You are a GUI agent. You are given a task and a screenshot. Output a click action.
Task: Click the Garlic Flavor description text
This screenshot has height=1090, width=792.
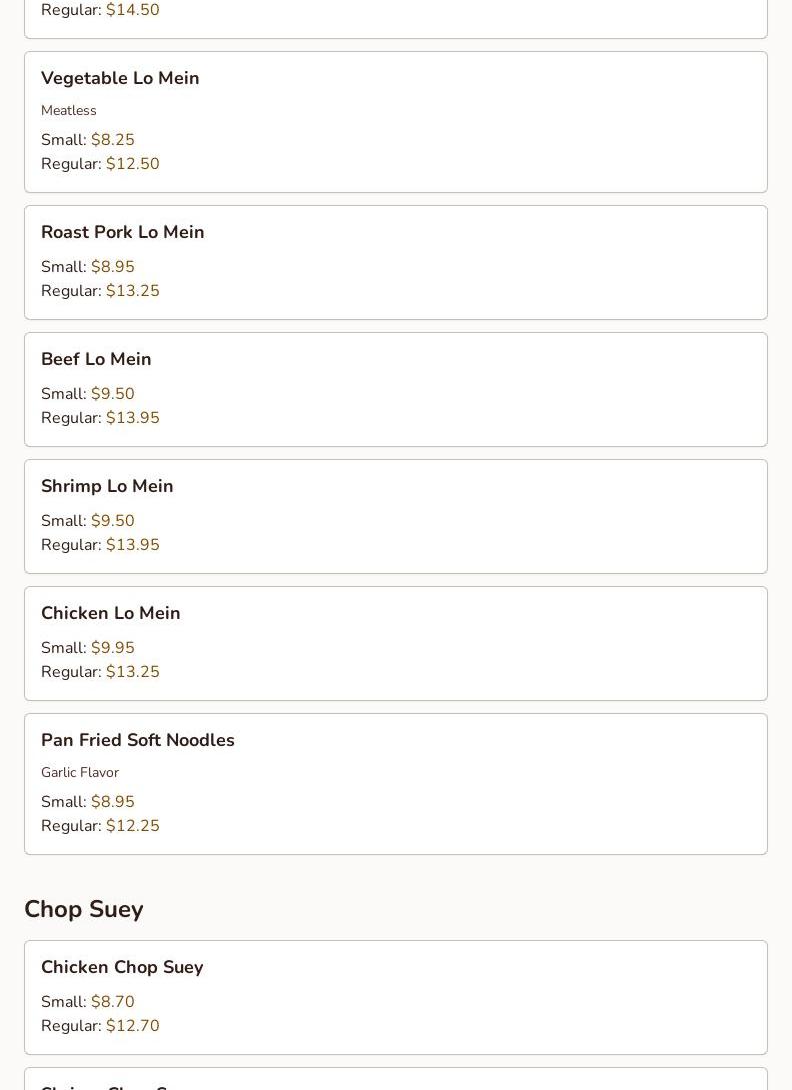tap(80, 772)
